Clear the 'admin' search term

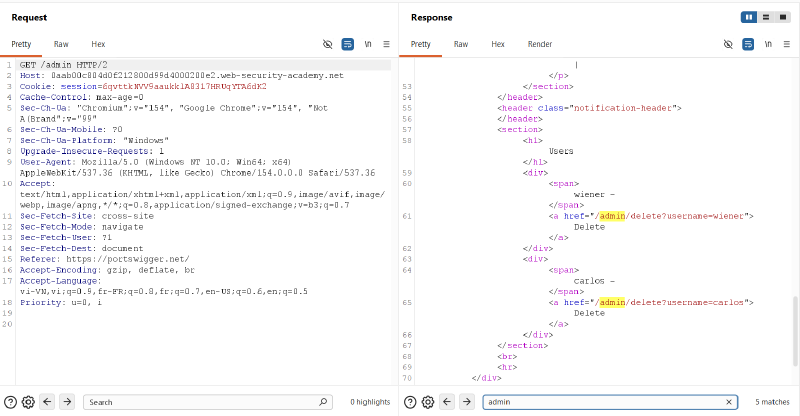tap(729, 402)
